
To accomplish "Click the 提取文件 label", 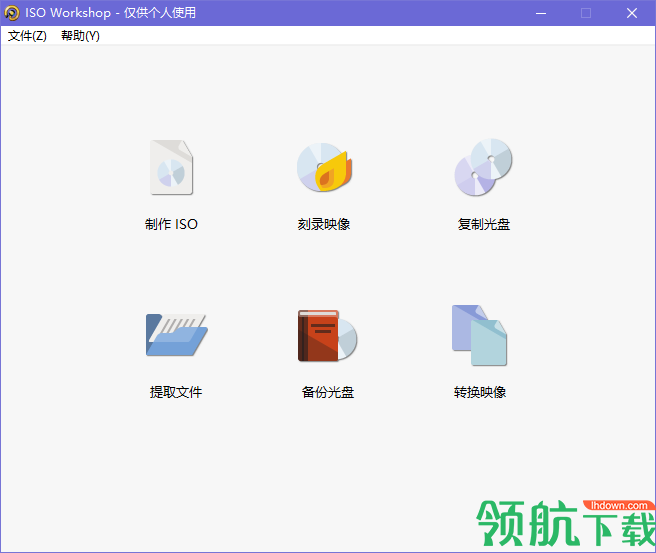I will click(x=176, y=392).
